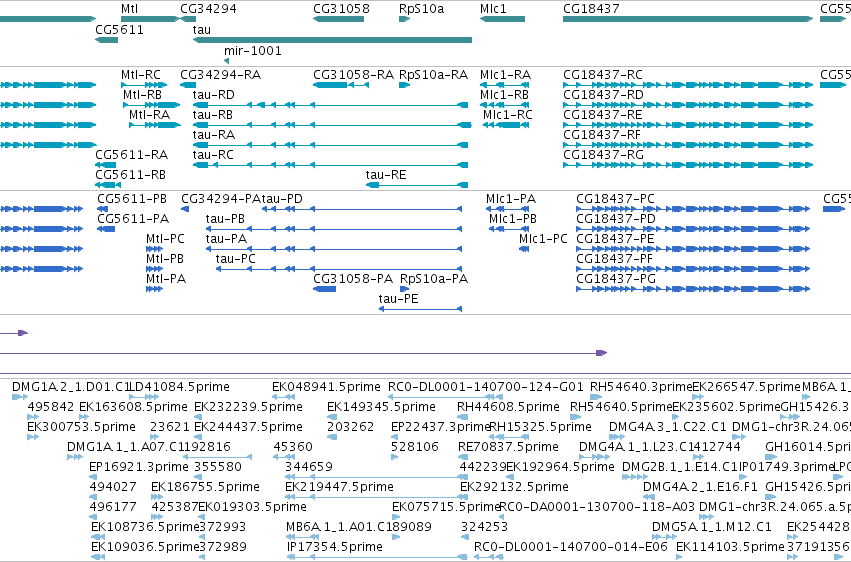Select the CG34294-PA protein feature
851x562 pixels.
(x=185, y=209)
